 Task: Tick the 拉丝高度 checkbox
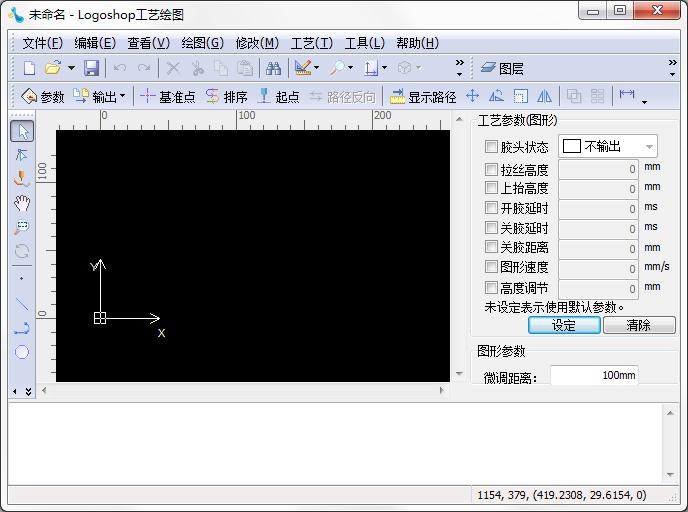tap(491, 170)
